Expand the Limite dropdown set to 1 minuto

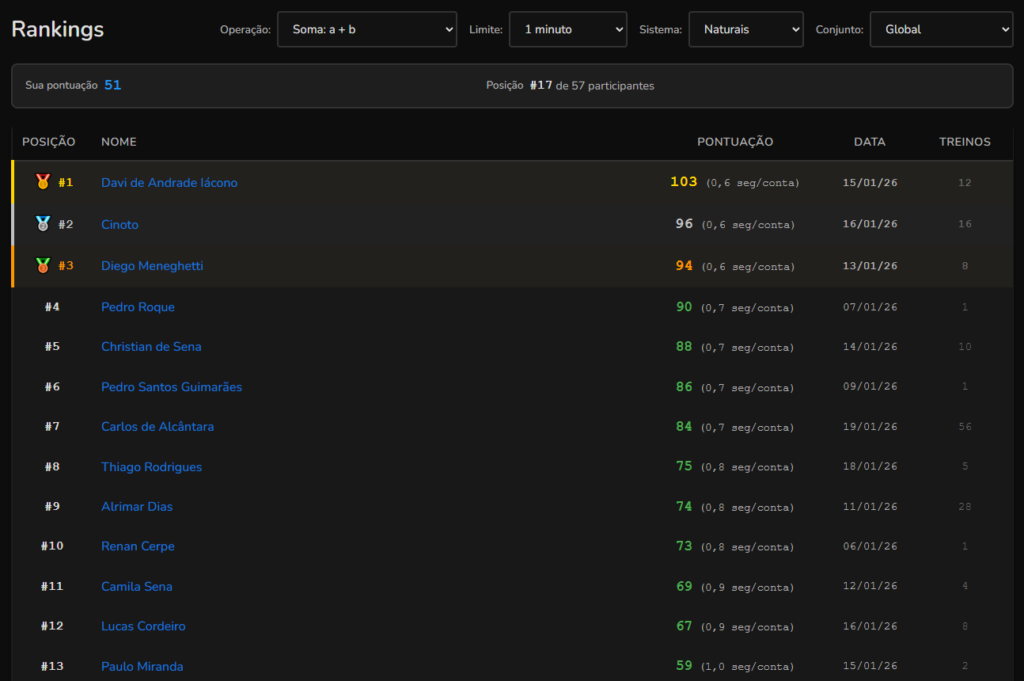click(567, 30)
